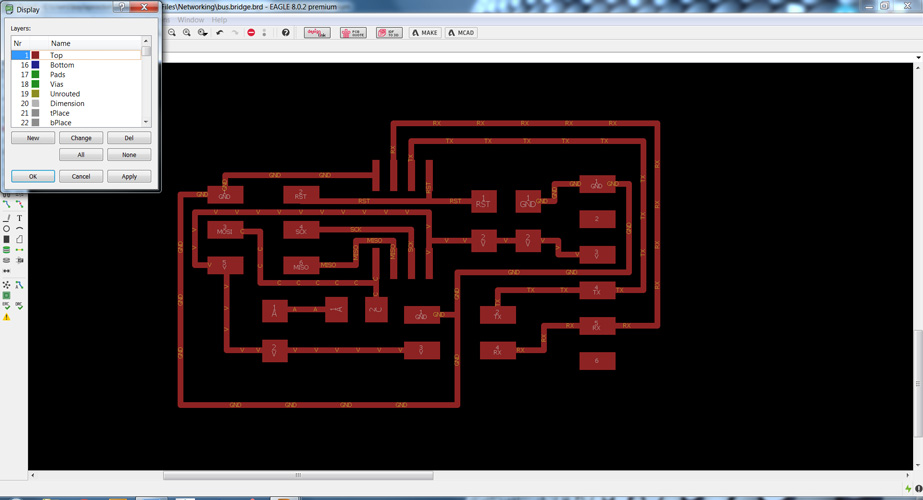
Task: Open the toolbar Help question mark
Action: pos(285,32)
